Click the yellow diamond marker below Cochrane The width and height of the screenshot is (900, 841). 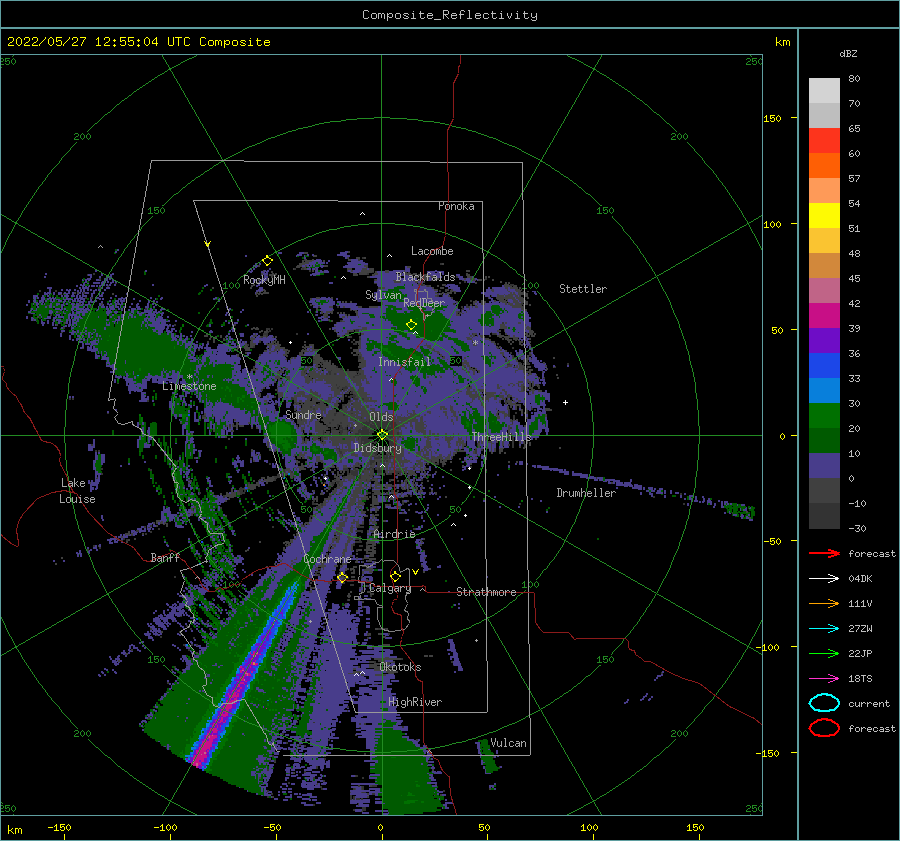tap(342, 577)
